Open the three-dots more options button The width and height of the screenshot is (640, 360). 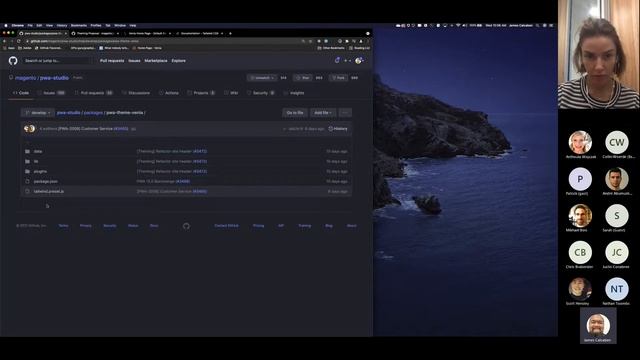[345, 113]
